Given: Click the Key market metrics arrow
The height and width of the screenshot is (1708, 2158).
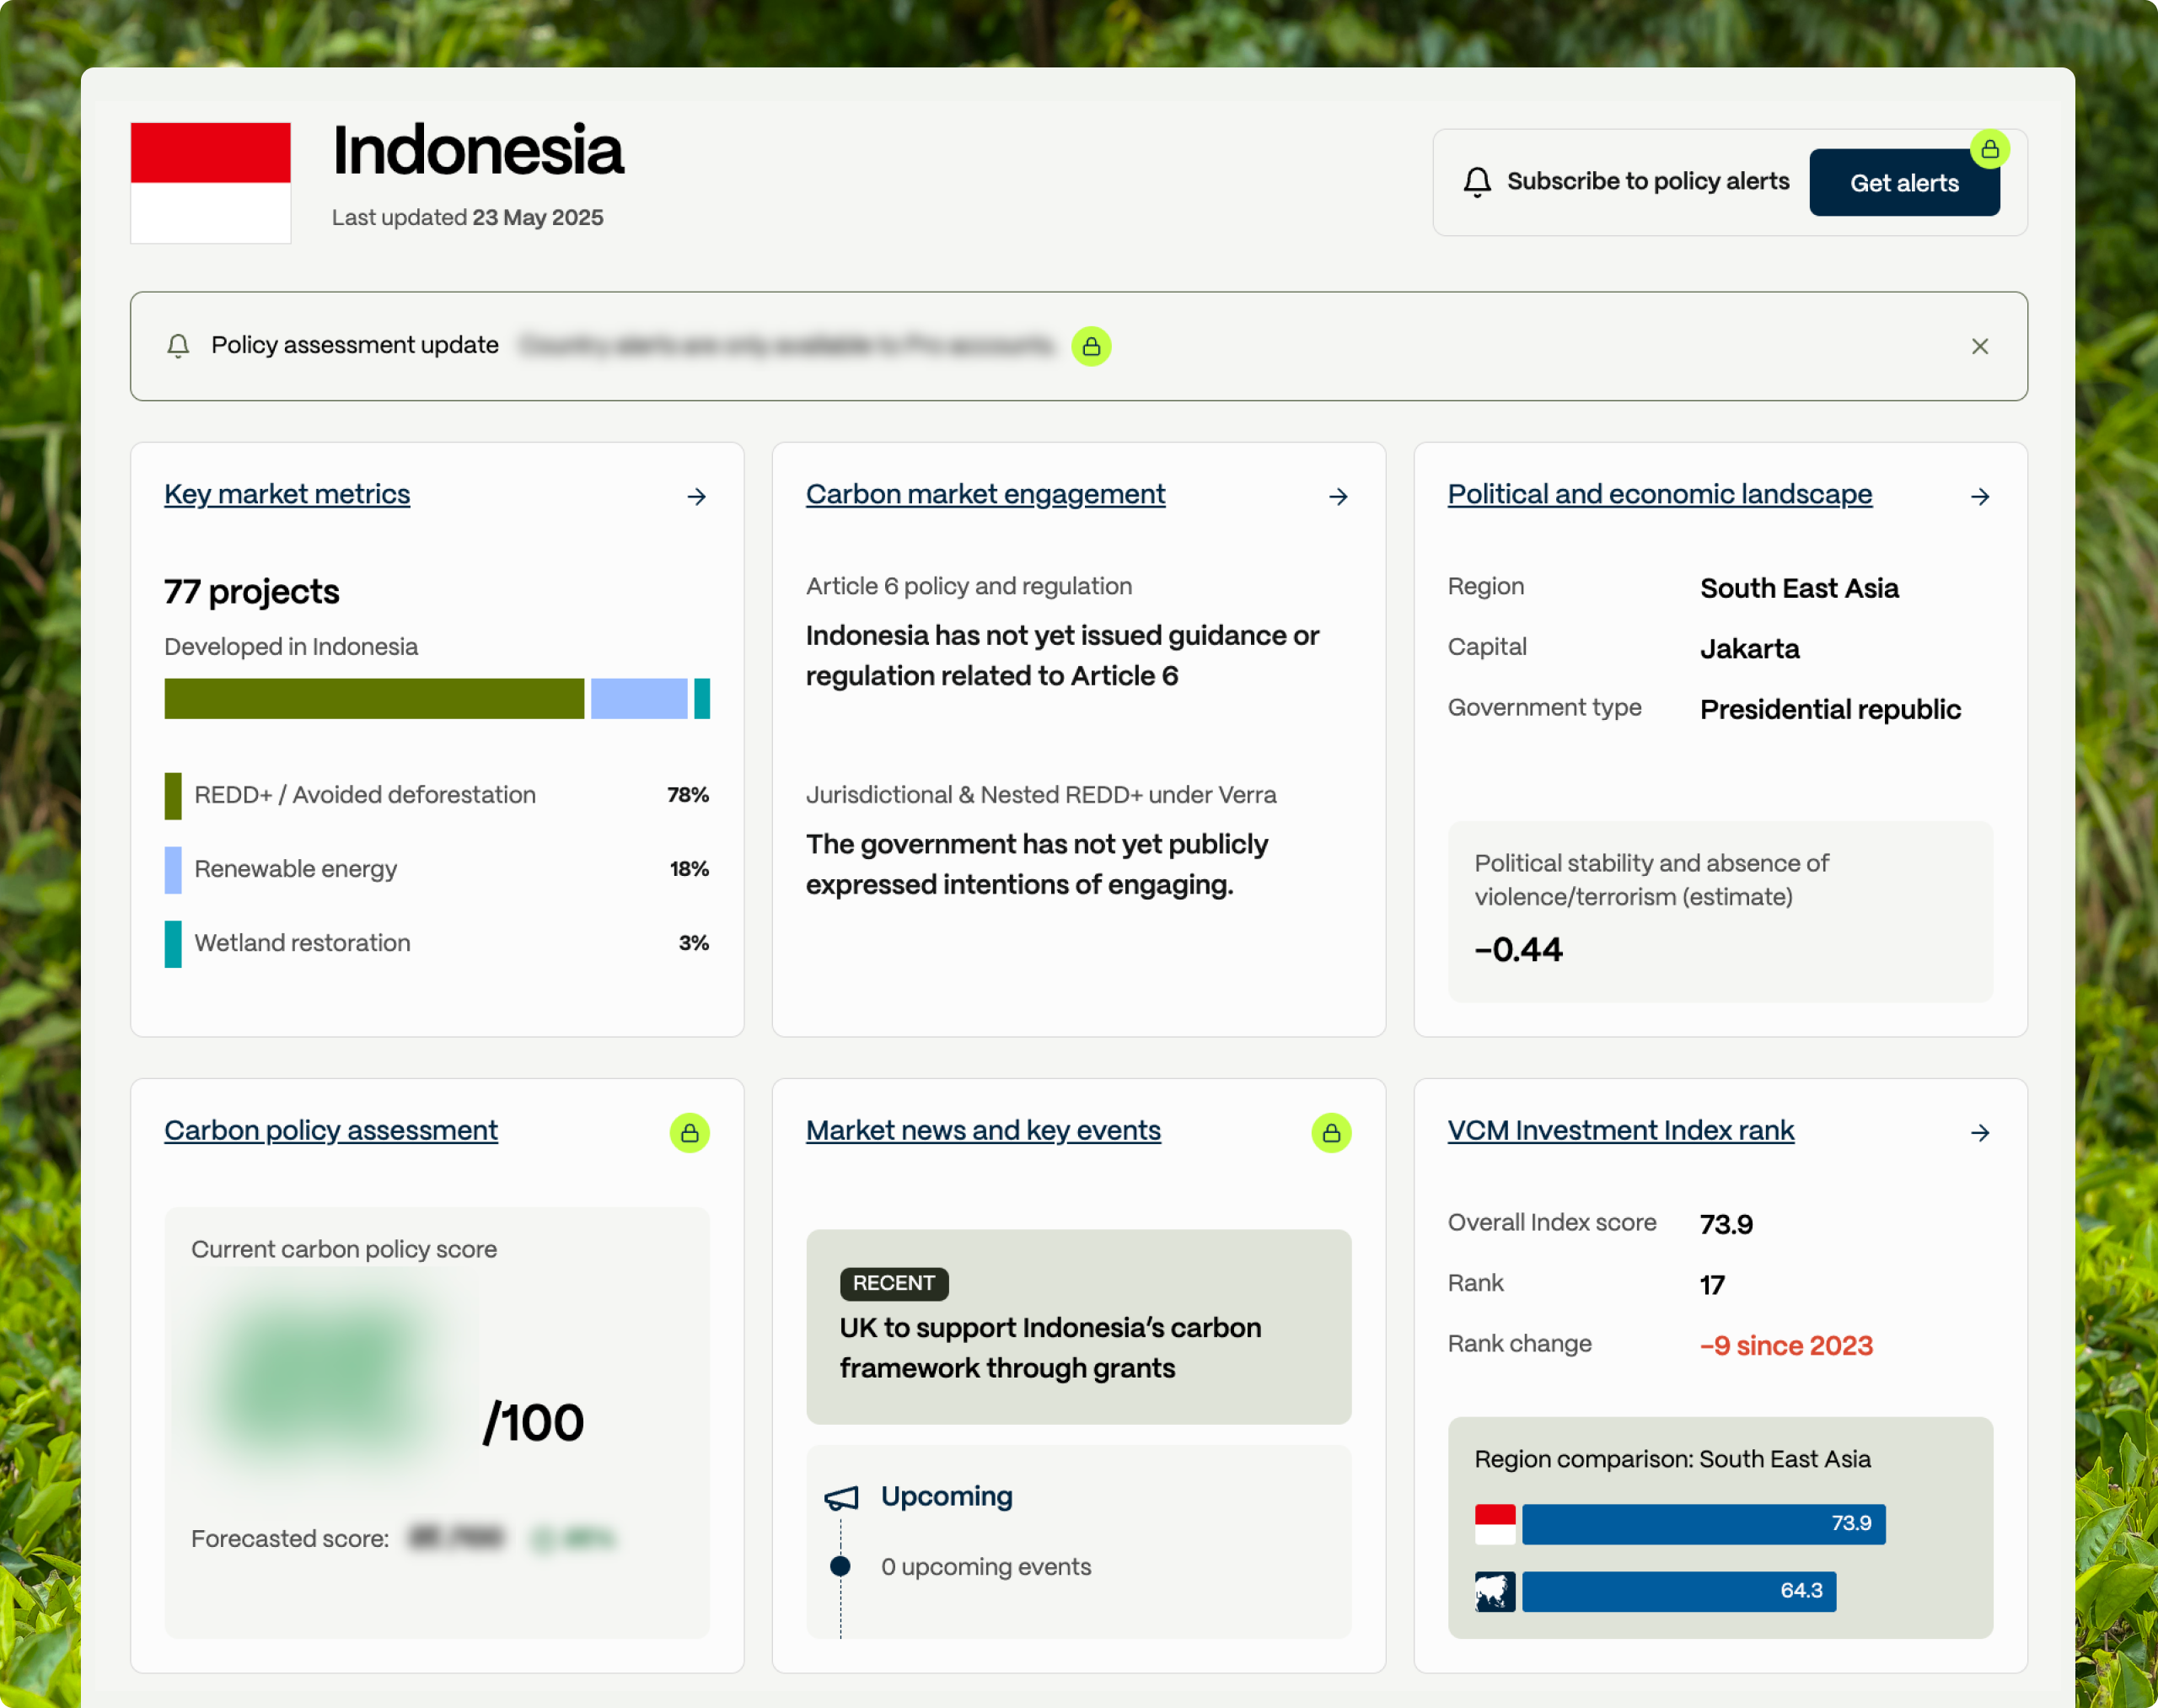Looking at the screenshot, I should 697,497.
